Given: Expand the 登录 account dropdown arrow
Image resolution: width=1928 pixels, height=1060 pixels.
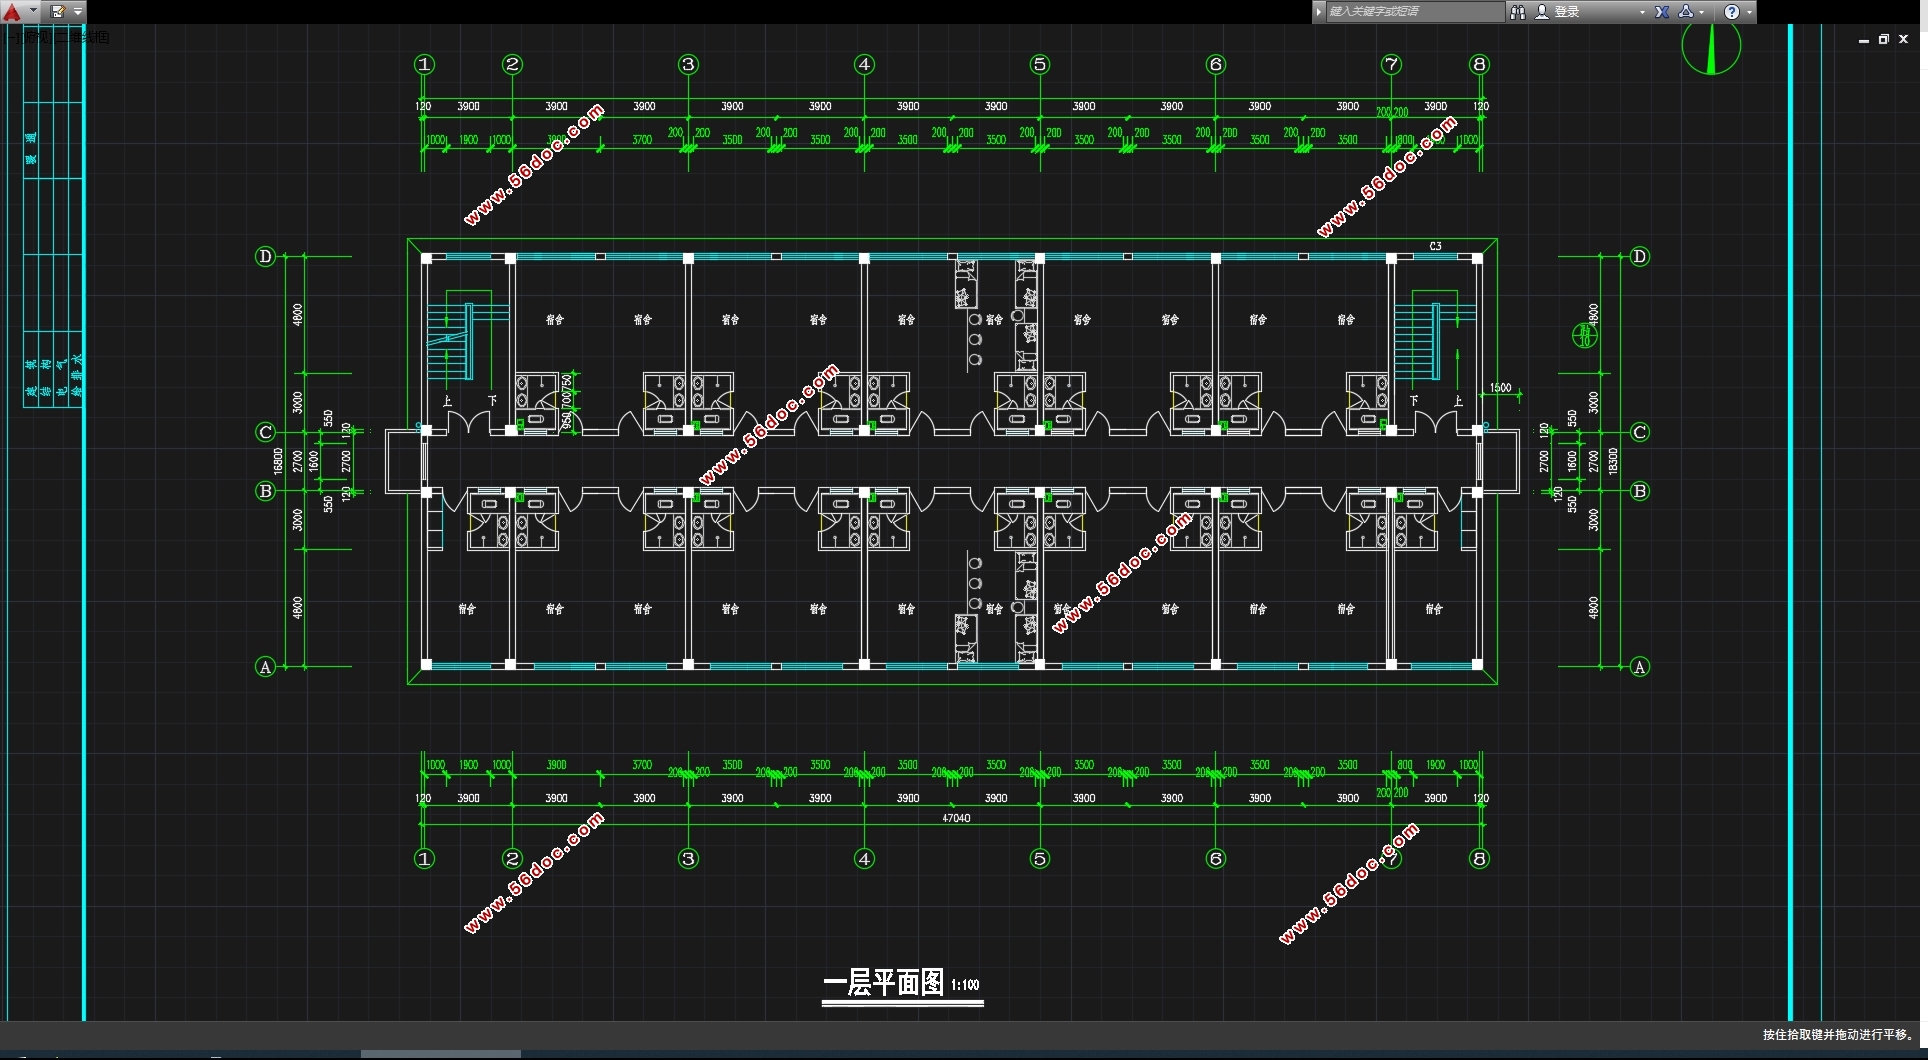Looking at the screenshot, I should coord(1642,12).
